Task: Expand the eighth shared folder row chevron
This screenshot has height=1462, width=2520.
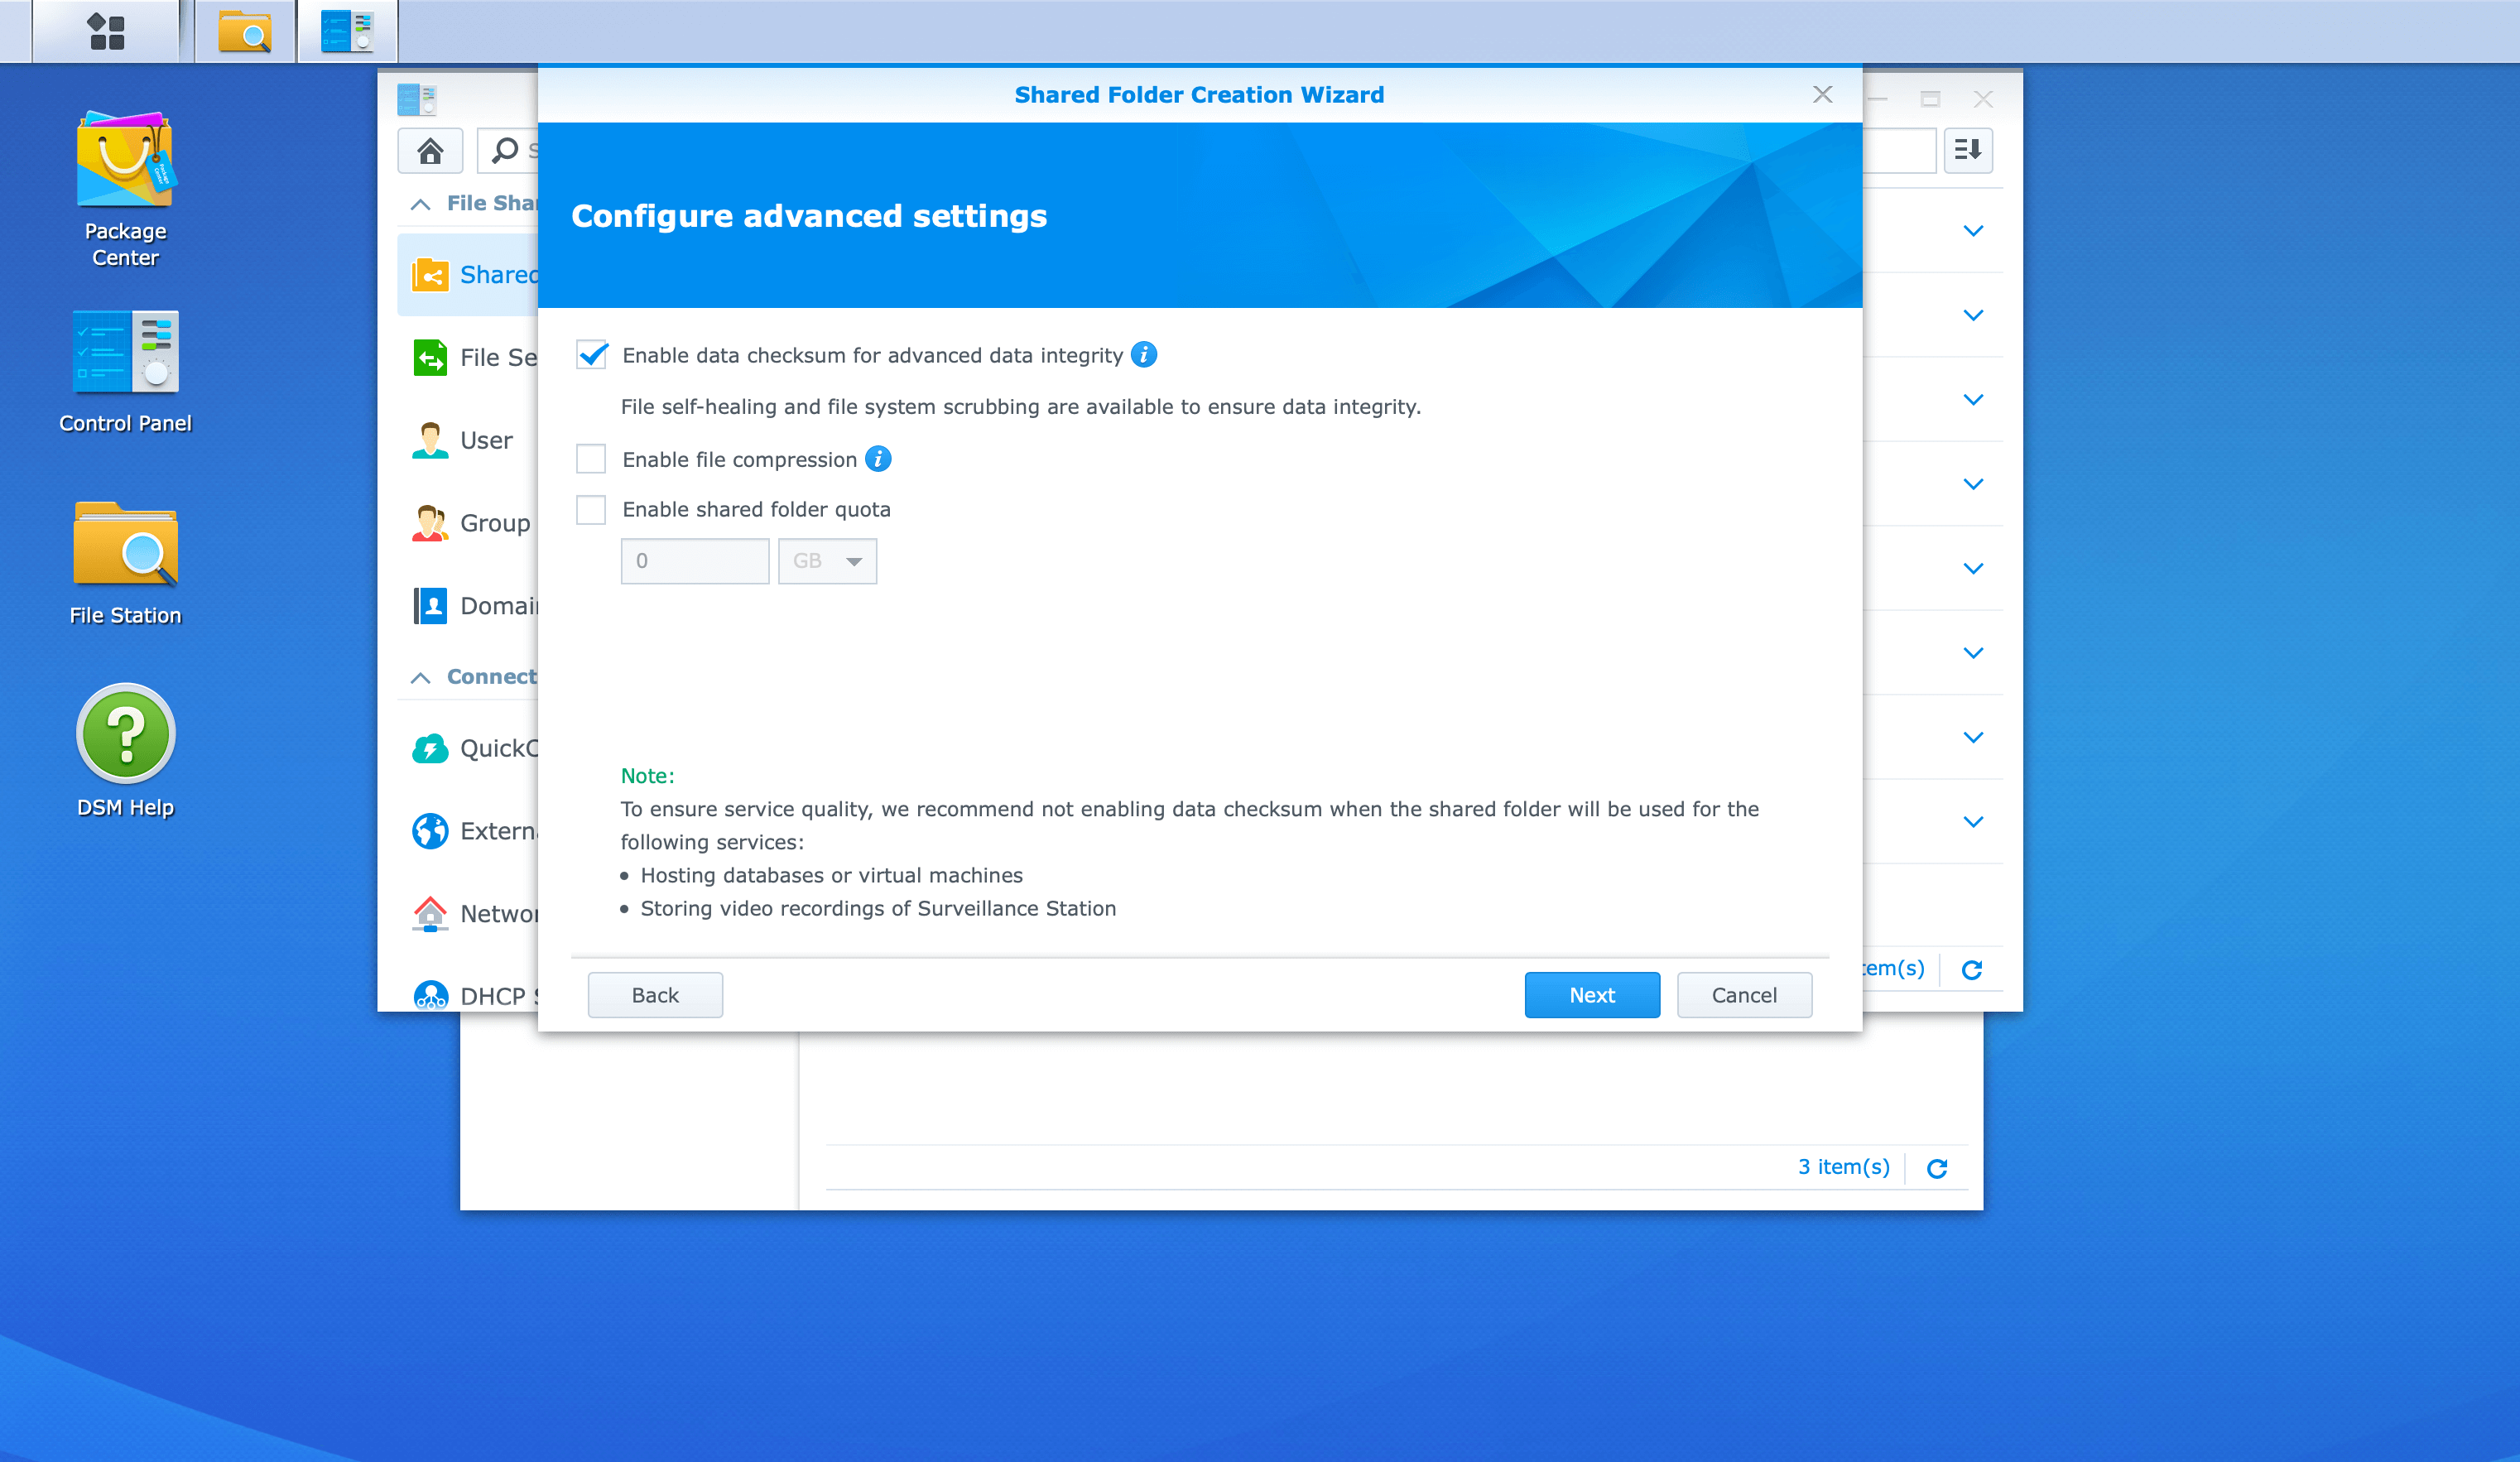Action: coord(1973,822)
